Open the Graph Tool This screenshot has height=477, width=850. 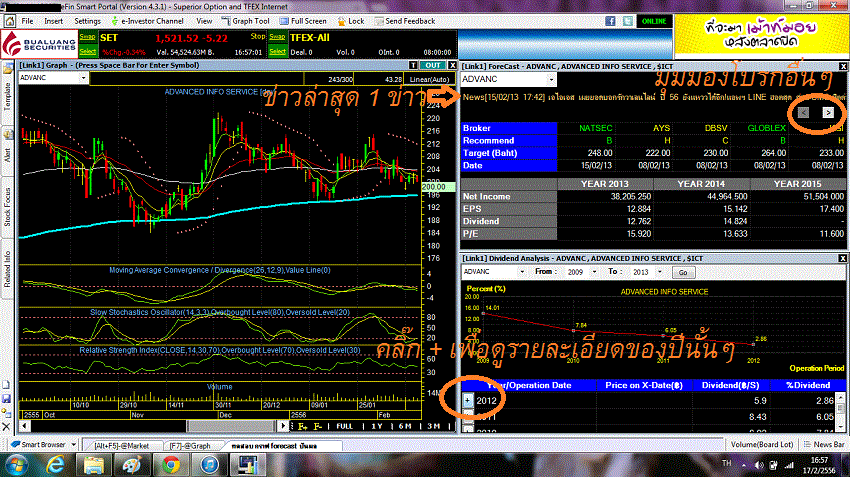(x=246, y=21)
